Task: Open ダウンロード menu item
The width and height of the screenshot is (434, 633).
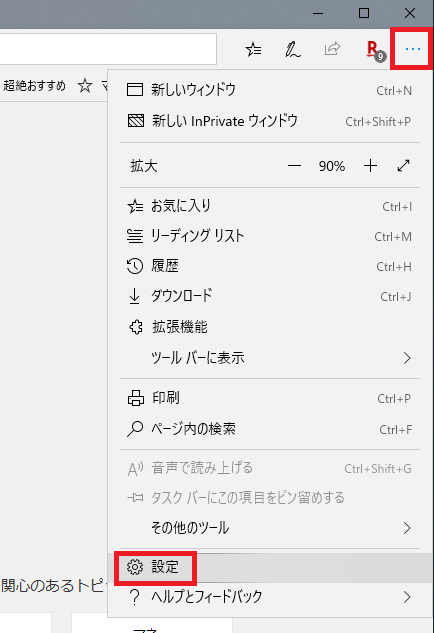Action: pos(270,296)
